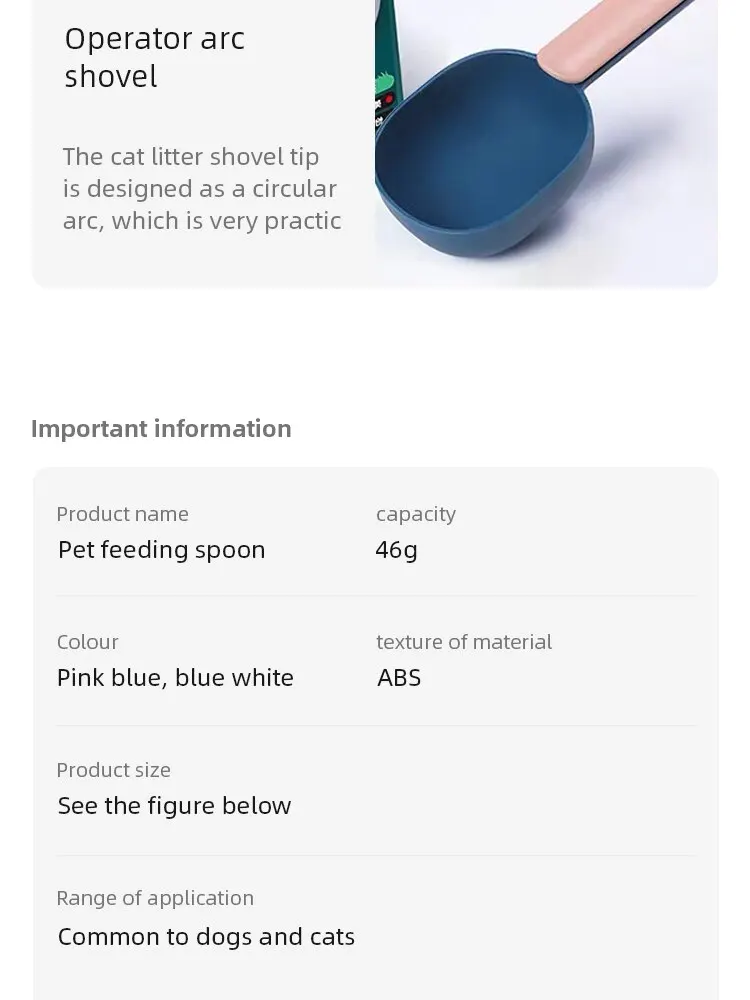Click the "texture of material" label
Image resolution: width=750 pixels, height=1000 pixels.
pos(463,642)
